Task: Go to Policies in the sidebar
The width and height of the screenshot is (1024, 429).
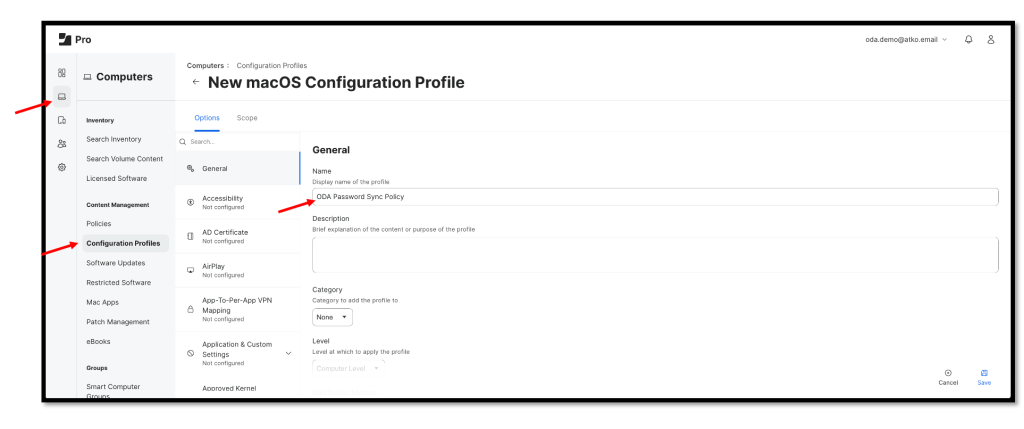Action: 99,223
